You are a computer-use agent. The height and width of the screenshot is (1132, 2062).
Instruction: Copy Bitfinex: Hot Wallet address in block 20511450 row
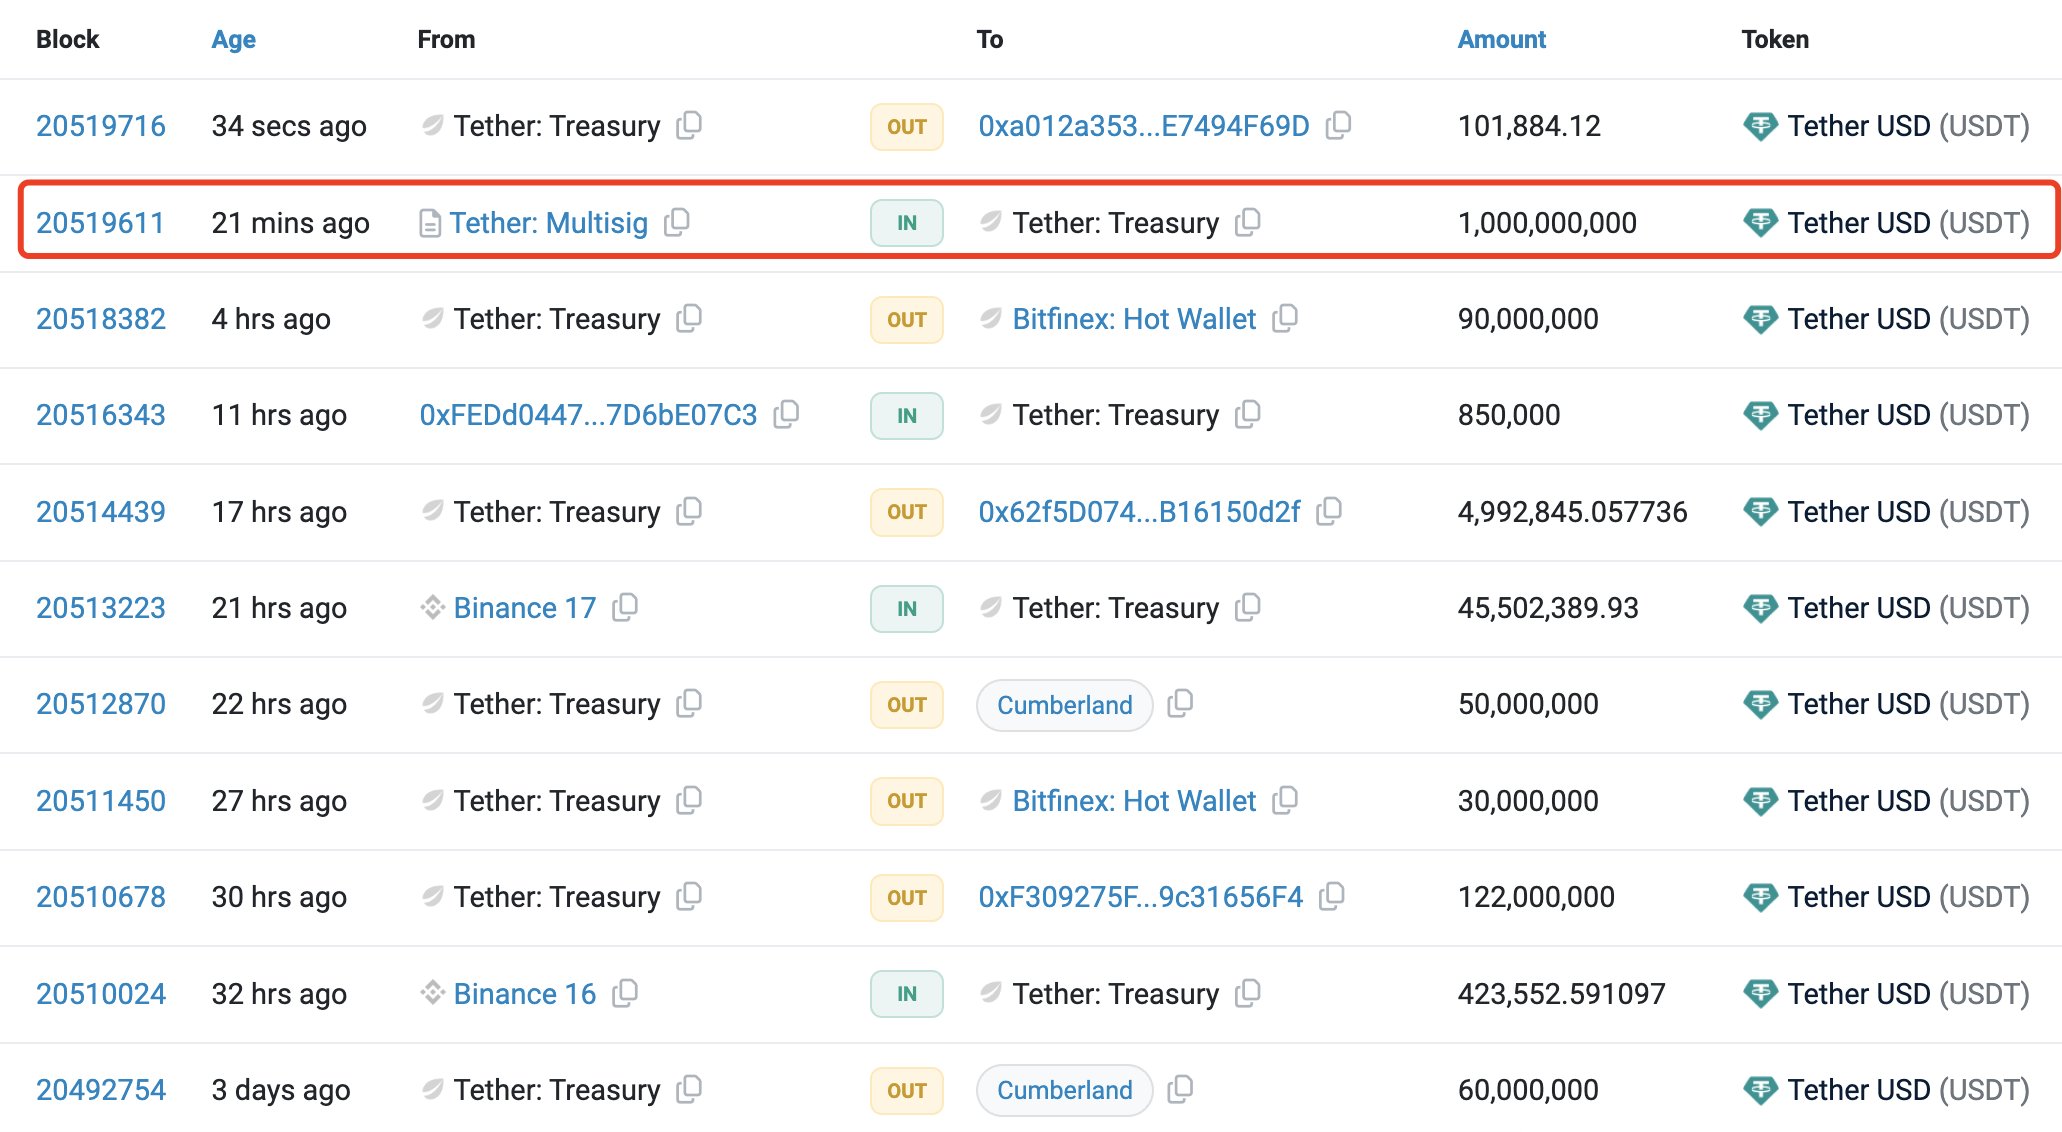click(x=1285, y=800)
